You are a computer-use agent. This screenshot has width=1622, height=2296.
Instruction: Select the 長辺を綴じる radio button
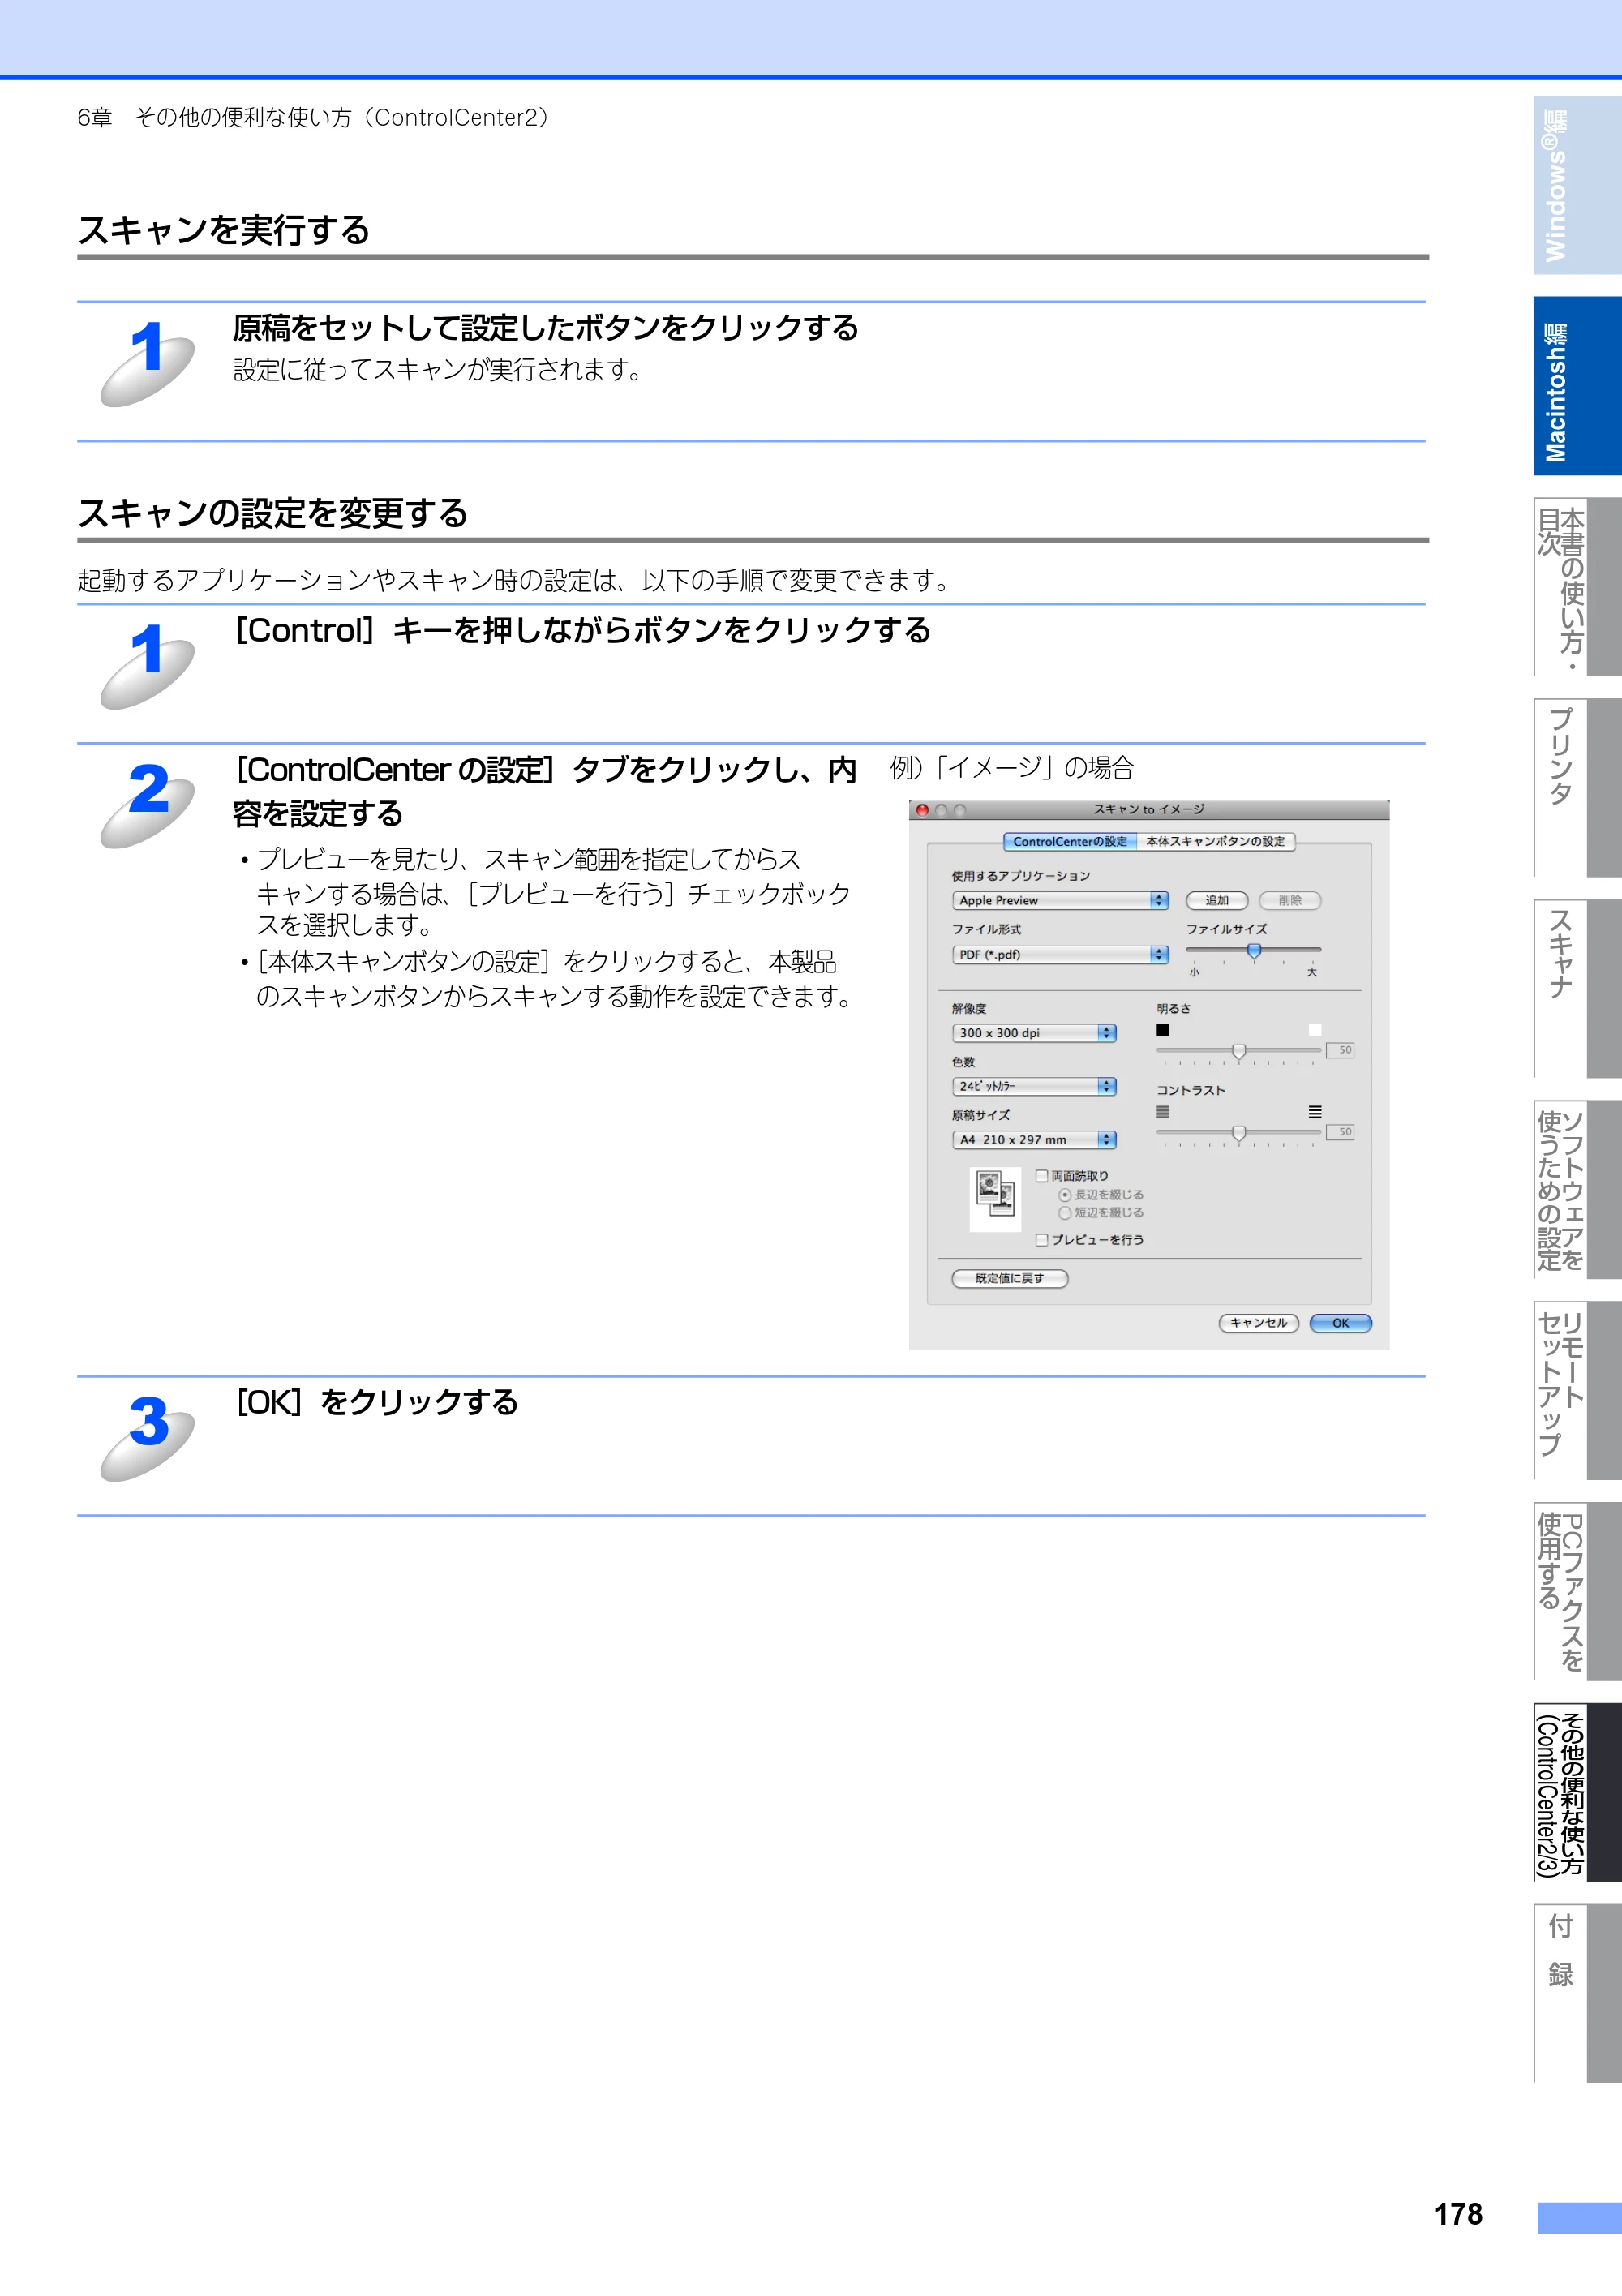click(x=1065, y=1195)
